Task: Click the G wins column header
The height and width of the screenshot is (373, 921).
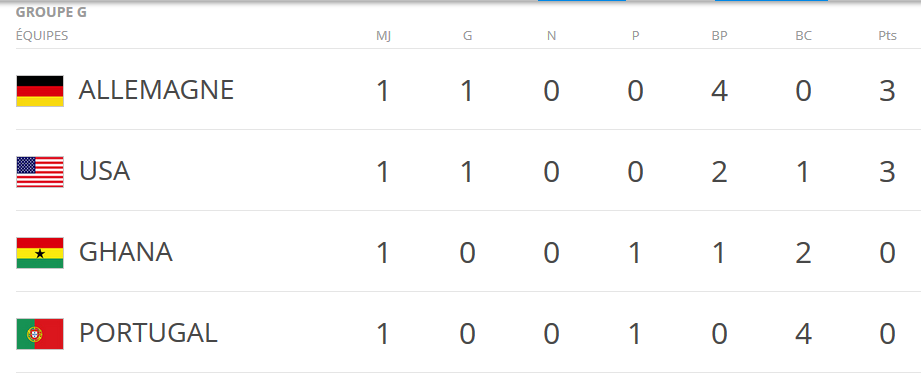Action: [468, 36]
